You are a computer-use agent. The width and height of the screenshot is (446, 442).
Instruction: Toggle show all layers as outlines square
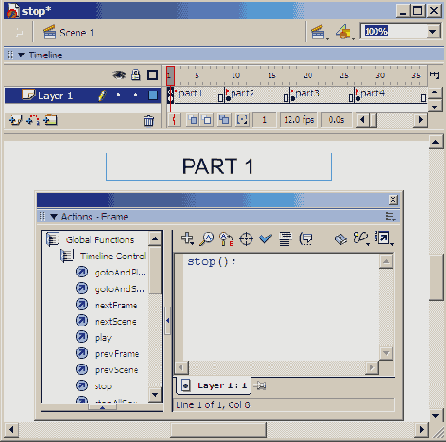pyautogui.click(x=152, y=75)
